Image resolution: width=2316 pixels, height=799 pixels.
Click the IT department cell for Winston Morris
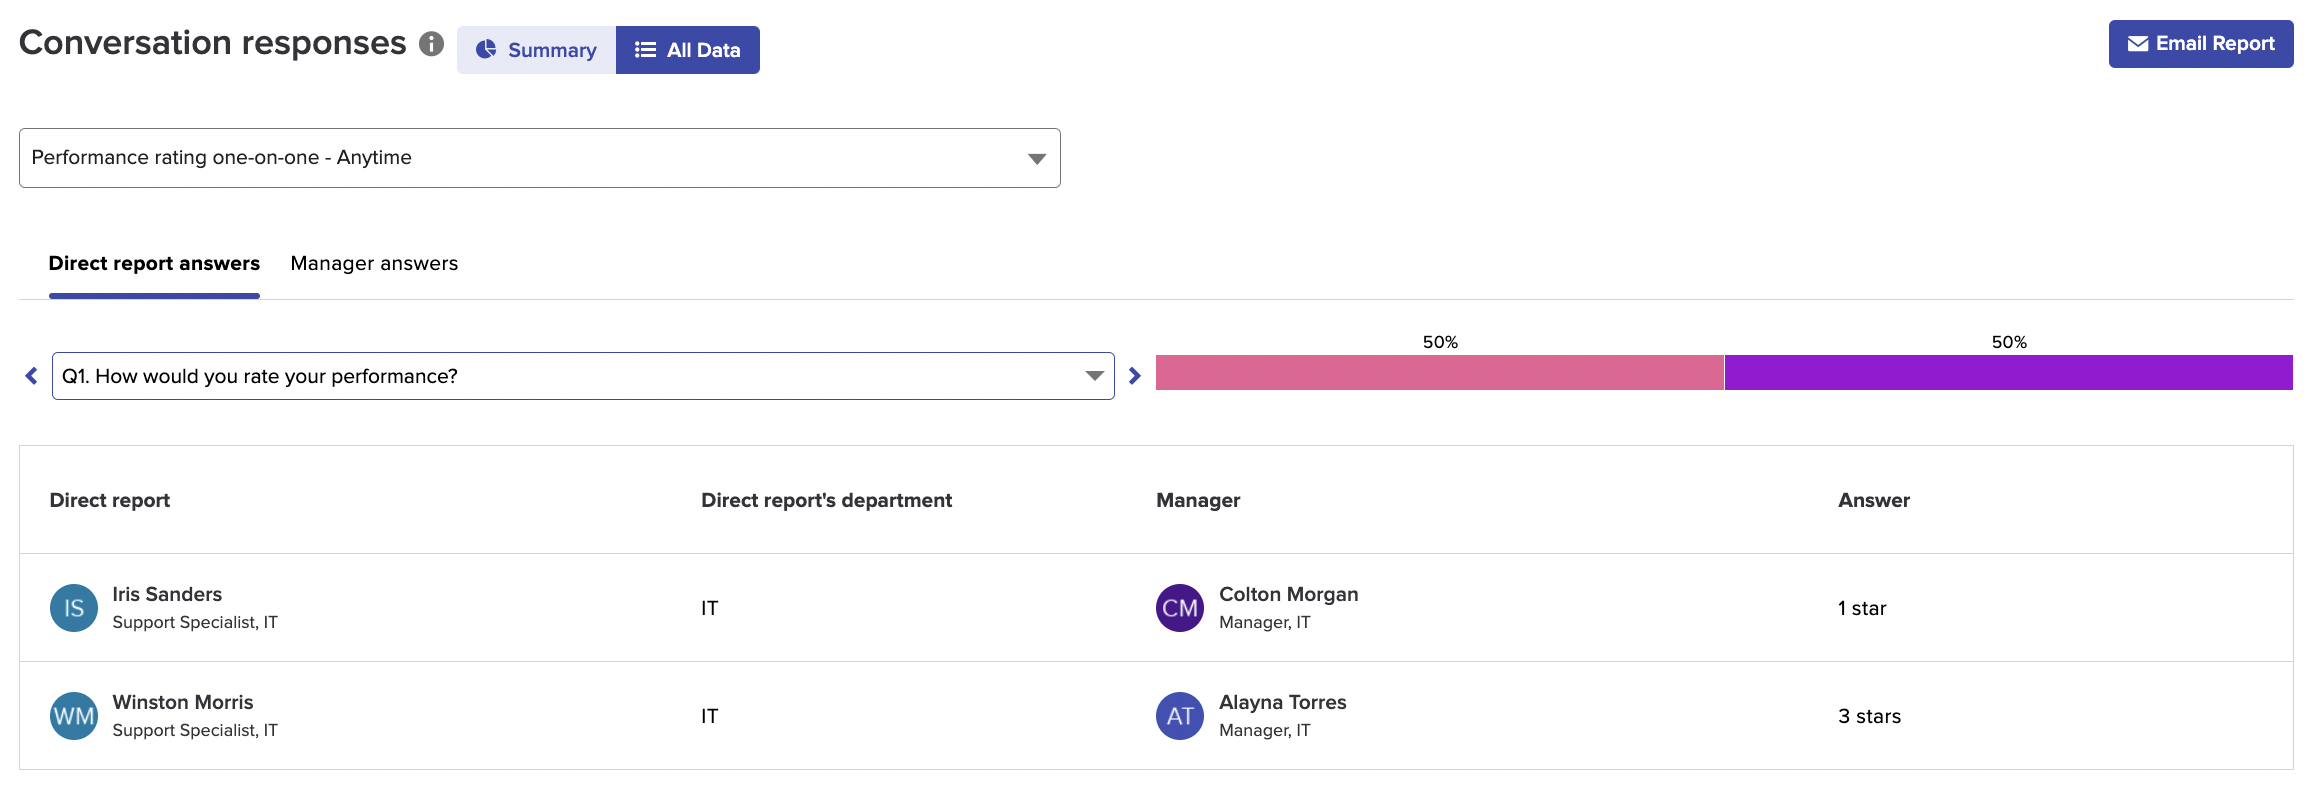pos(709,716)
